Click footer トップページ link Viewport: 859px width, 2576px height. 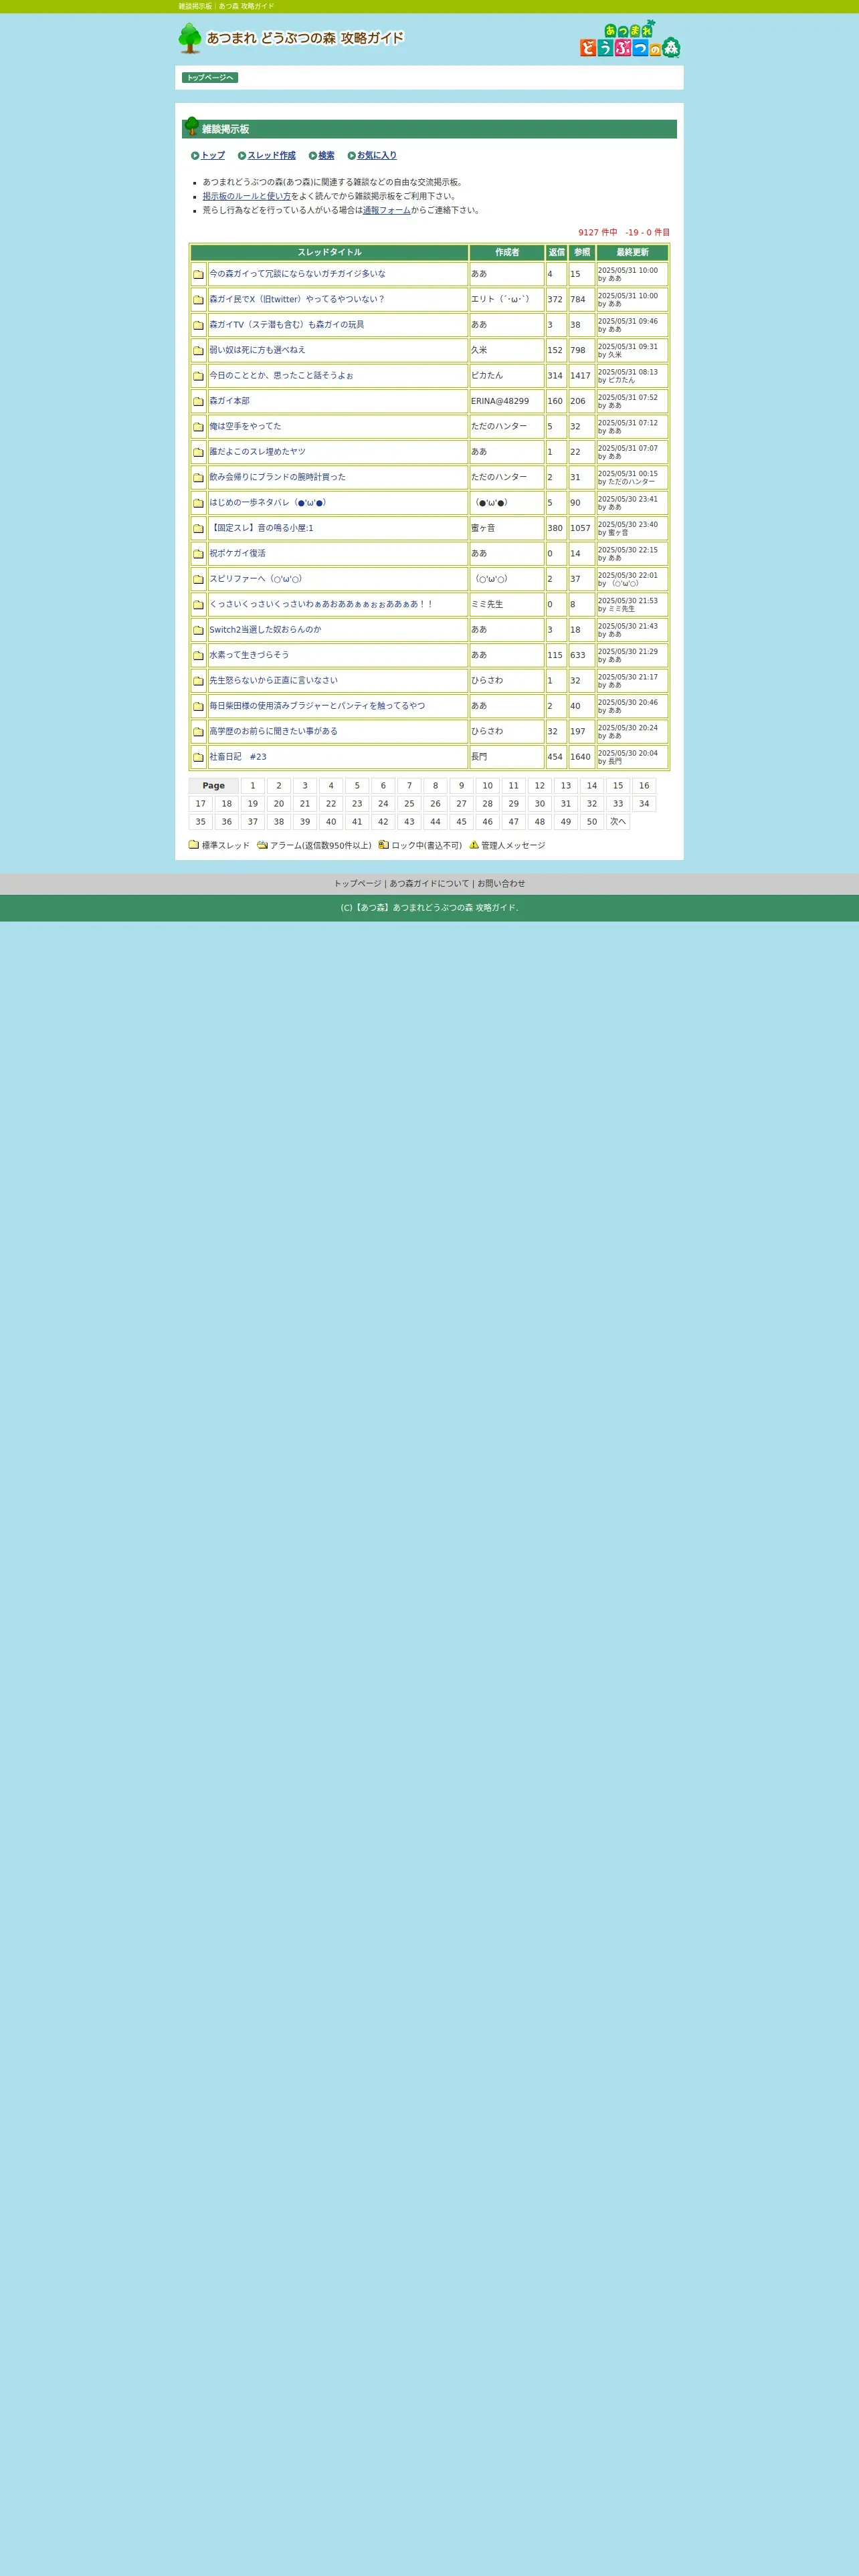(x=358, y=884)
